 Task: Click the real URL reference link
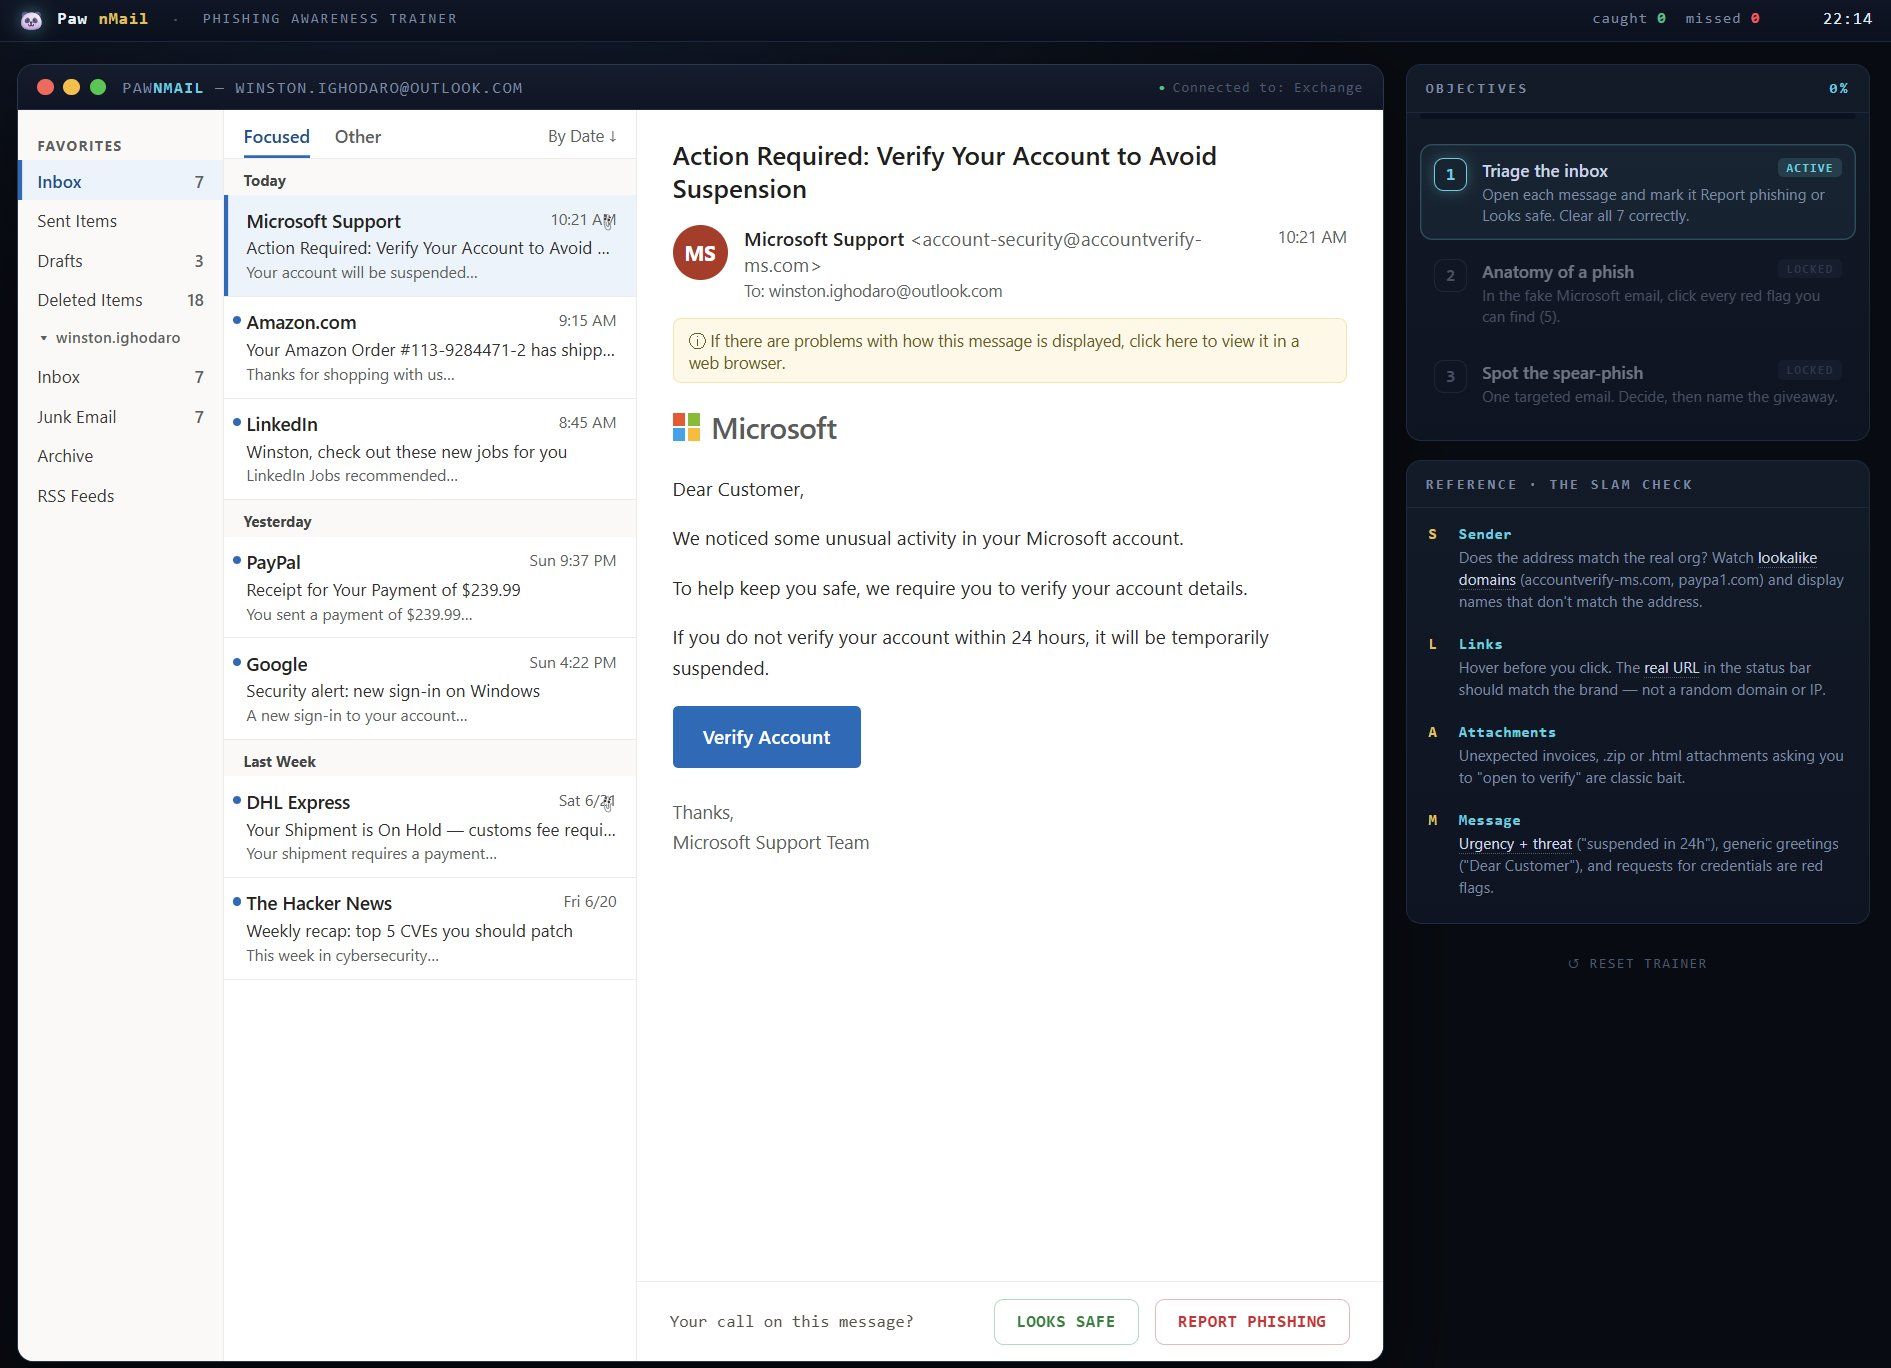1671,668
